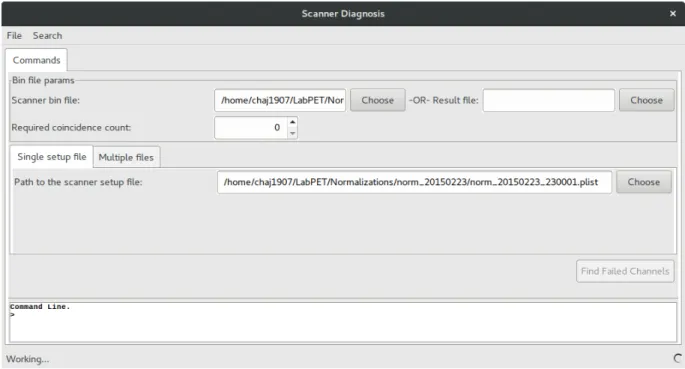Click the 'Bin file params' group title
685x369 pixels.
point(43,80)
